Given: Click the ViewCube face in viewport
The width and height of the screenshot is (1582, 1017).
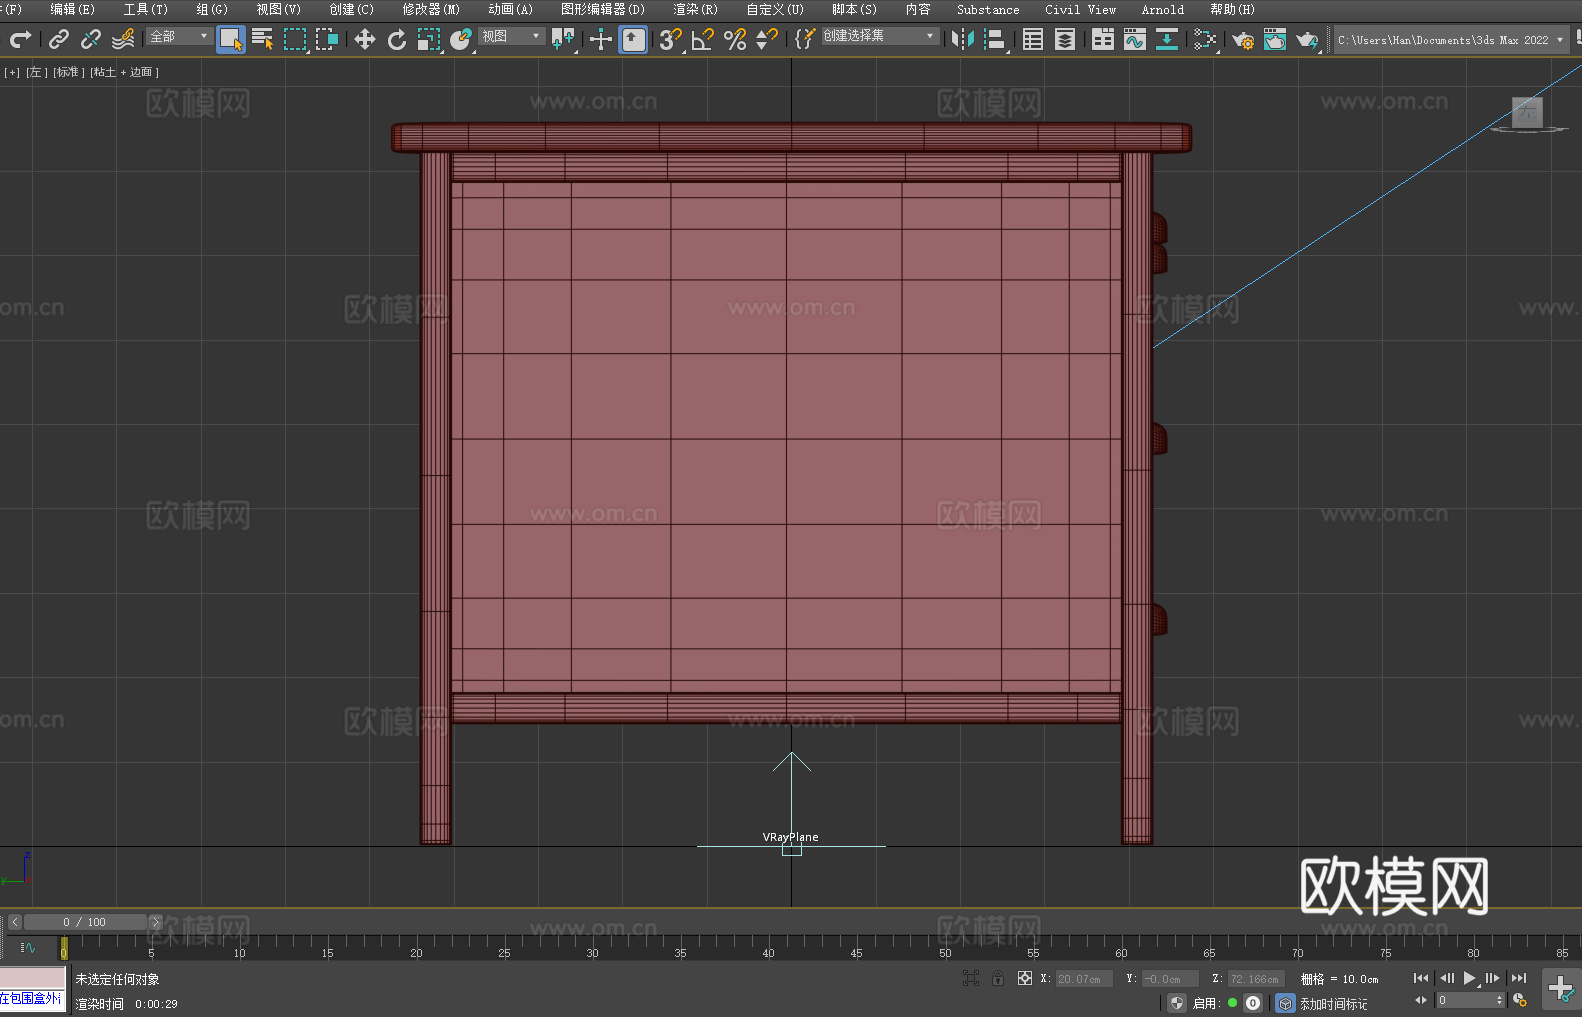Looking at the screenshot, I should (1527, 113).
